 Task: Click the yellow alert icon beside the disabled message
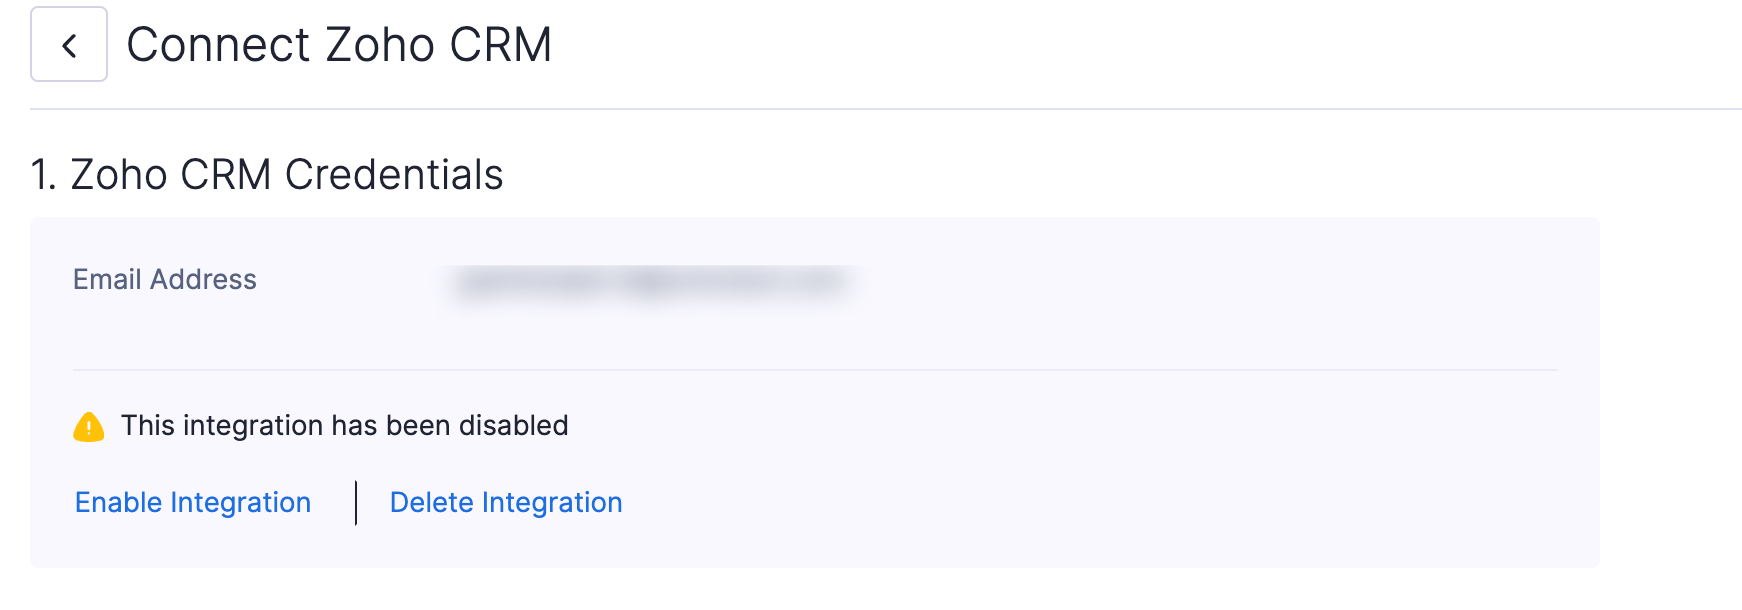pos(88,425)
